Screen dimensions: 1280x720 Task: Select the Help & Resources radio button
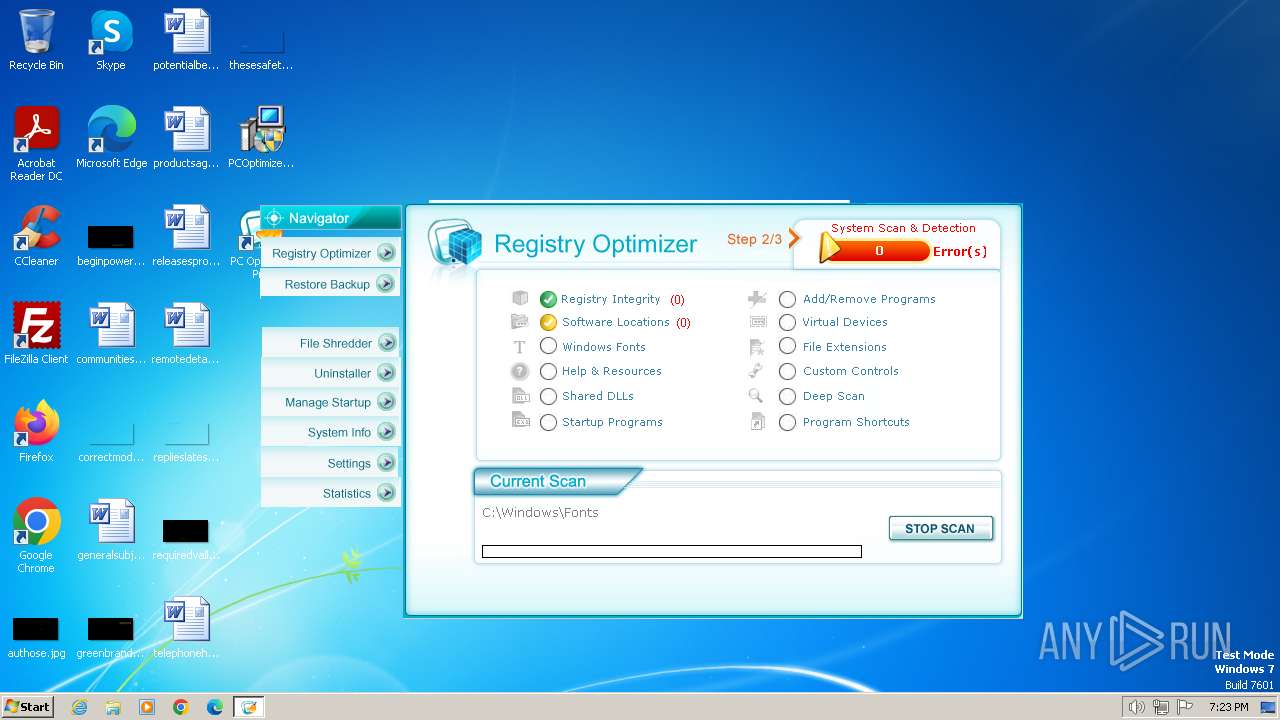(x=548, y=371)
